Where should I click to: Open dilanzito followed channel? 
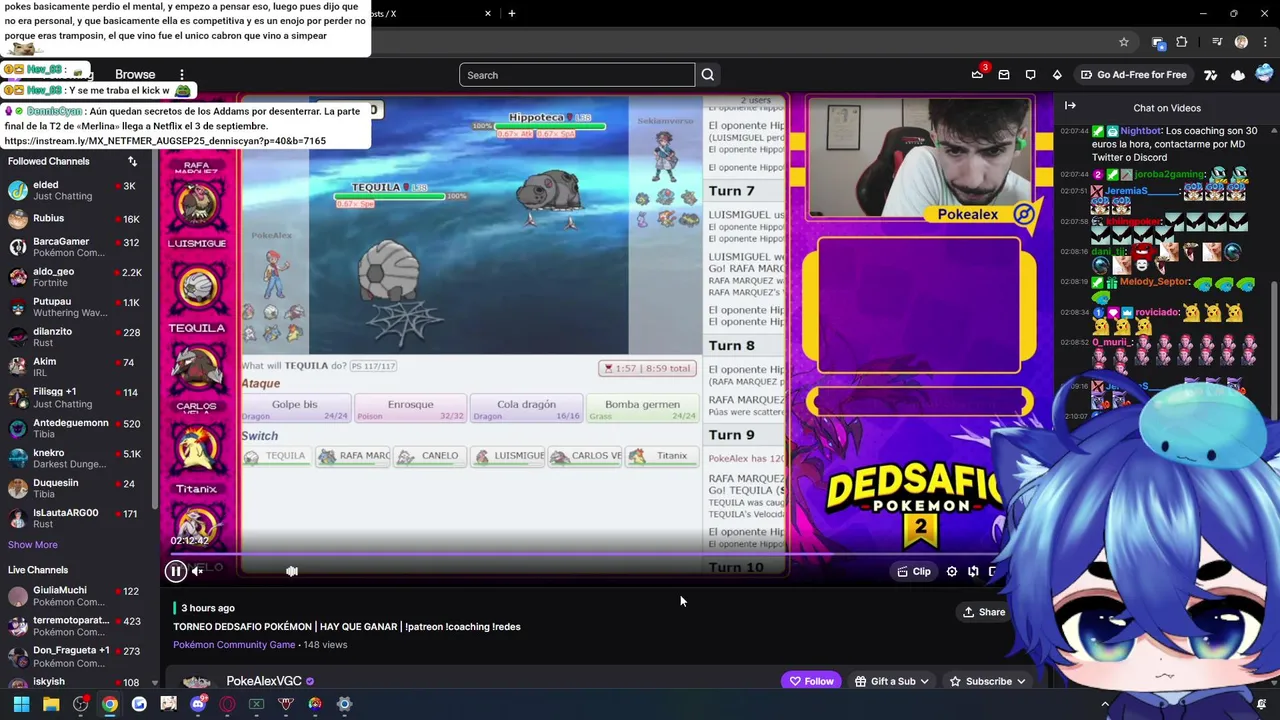point(77,337)
